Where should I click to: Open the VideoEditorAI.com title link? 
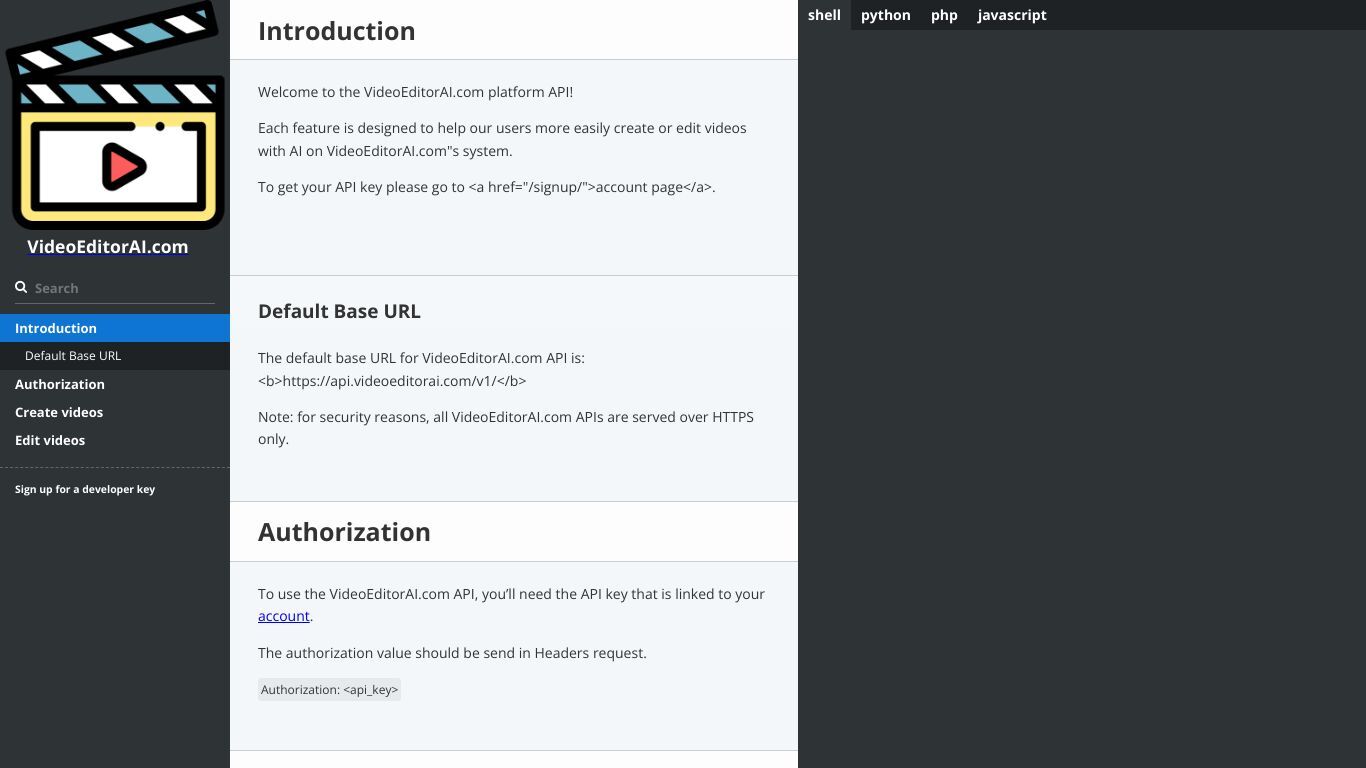click(x=108, y=247)
